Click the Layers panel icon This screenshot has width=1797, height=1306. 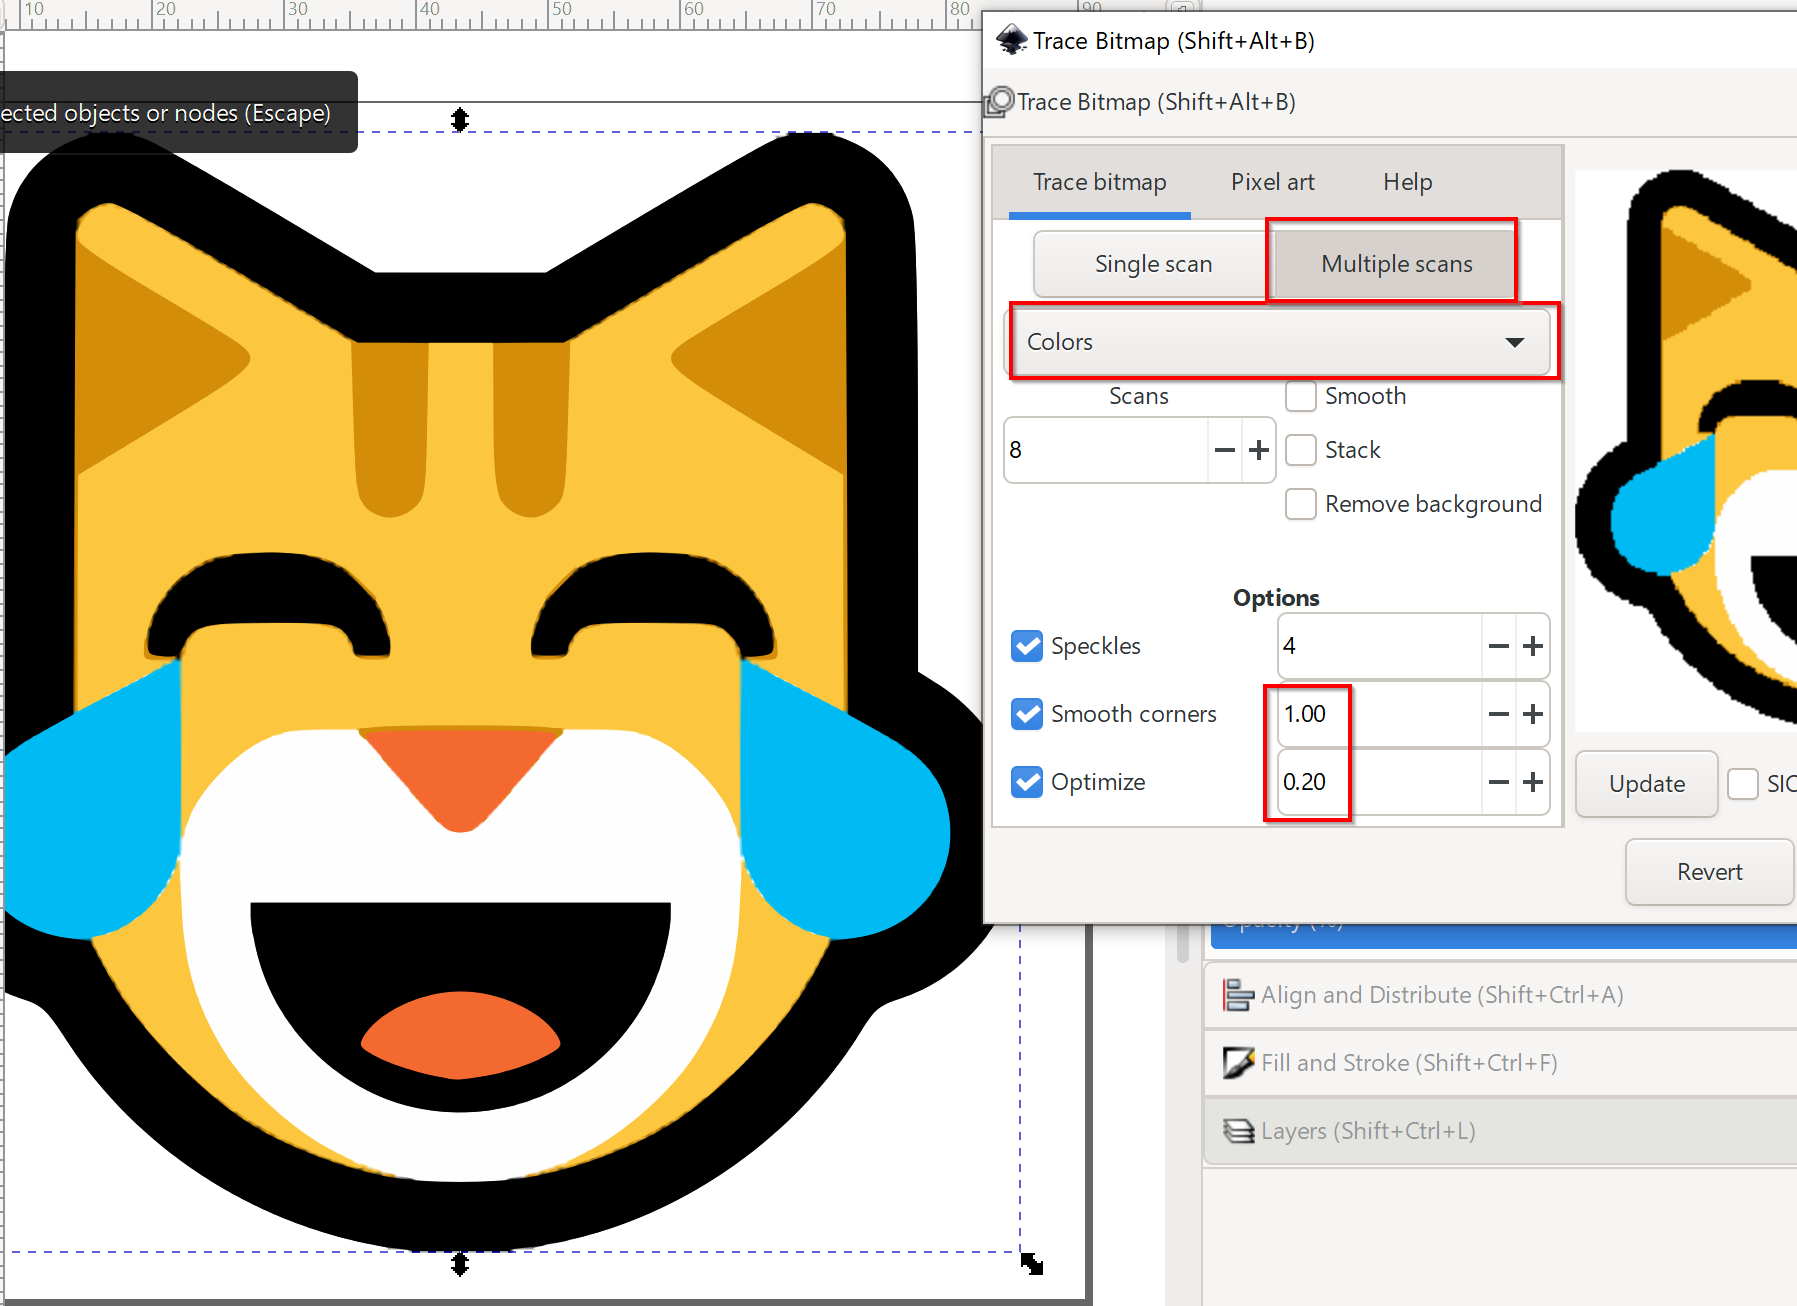click(x=1238, y=1131)
